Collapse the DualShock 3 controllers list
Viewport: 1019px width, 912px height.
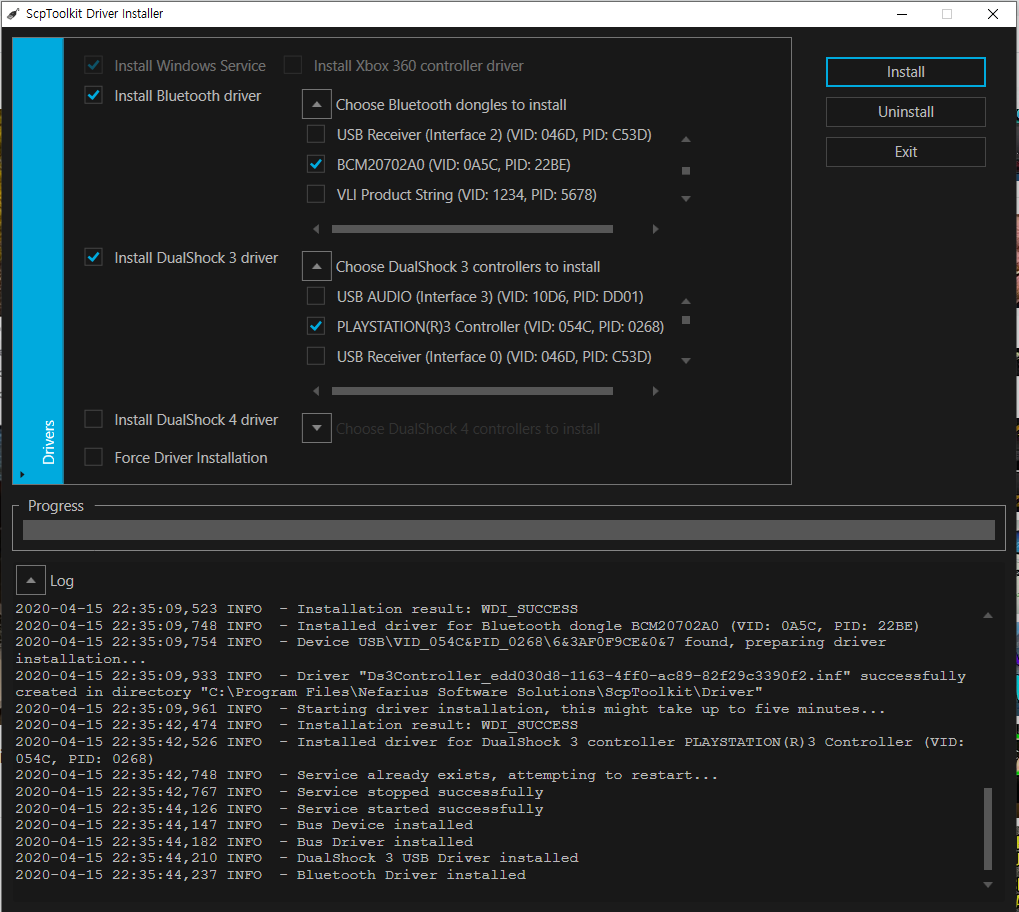pyautogui.click(x=316, y=266)
